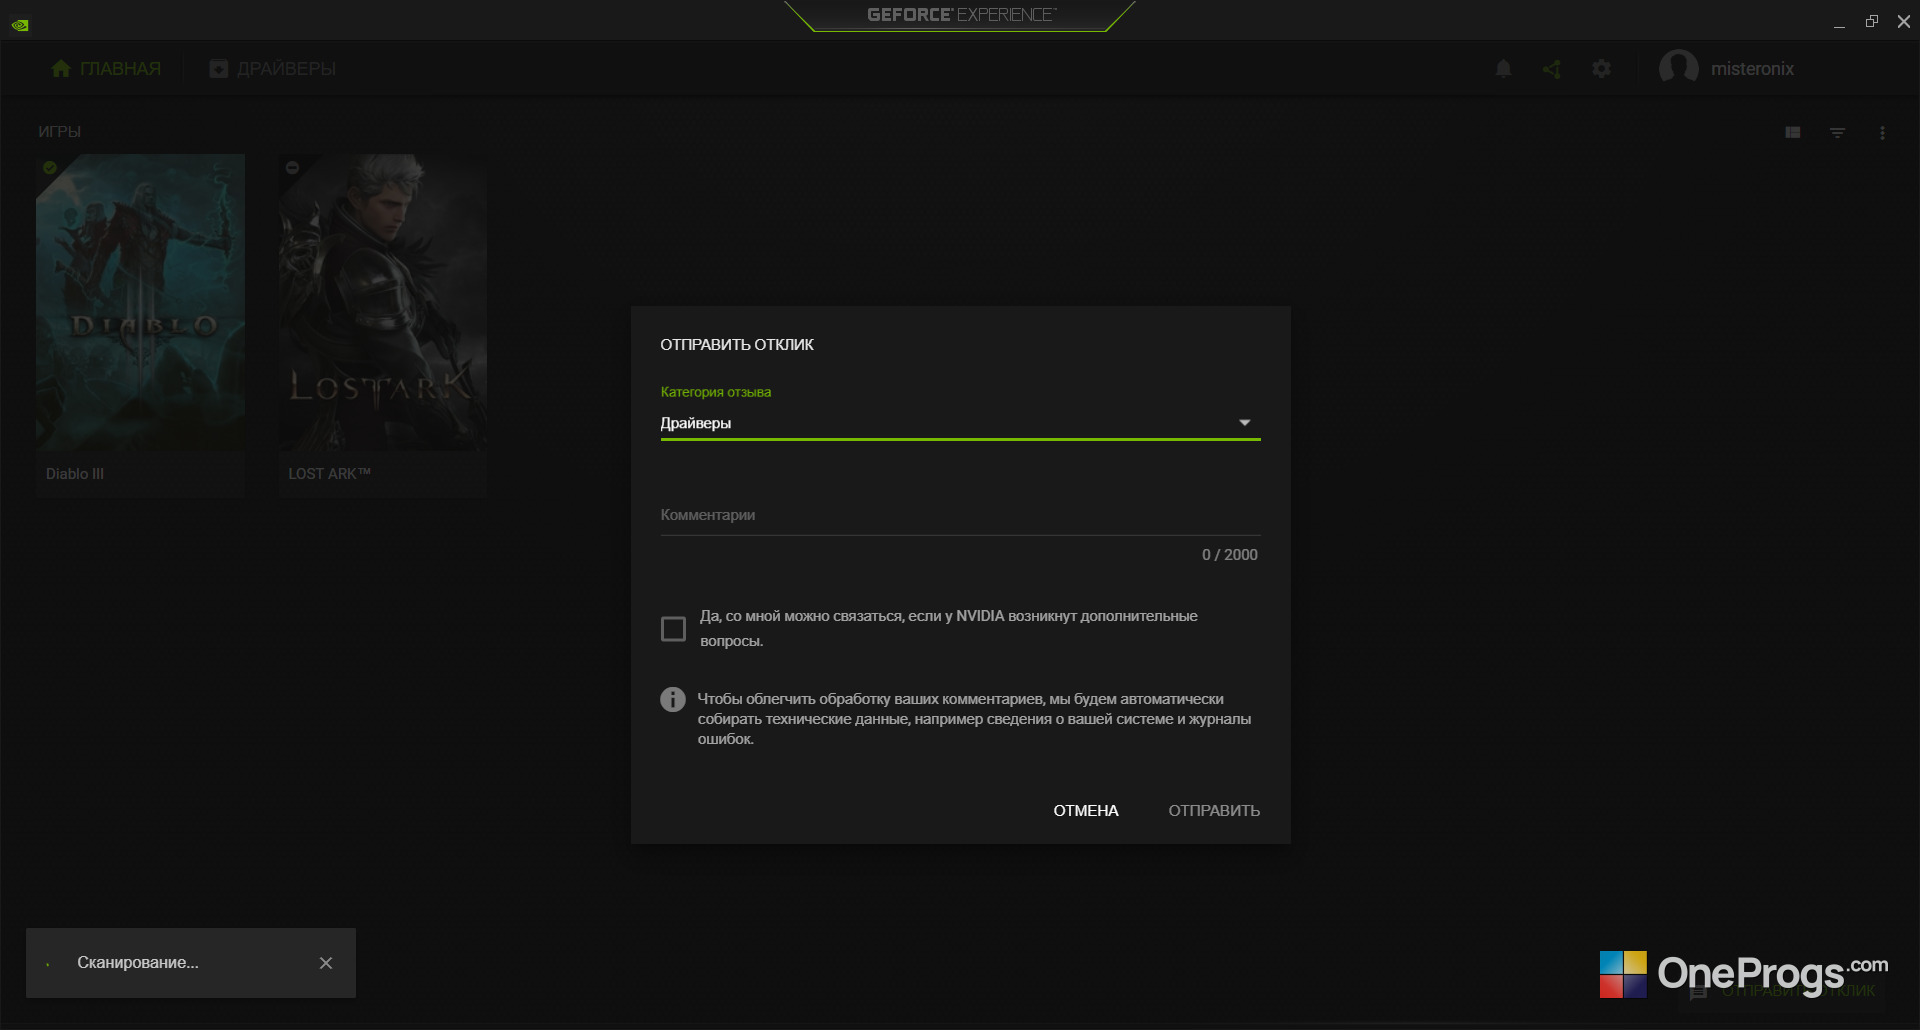
Task: Click the NVIDIA logo icon
Action: pyautogui.click(x=20, y=24)
